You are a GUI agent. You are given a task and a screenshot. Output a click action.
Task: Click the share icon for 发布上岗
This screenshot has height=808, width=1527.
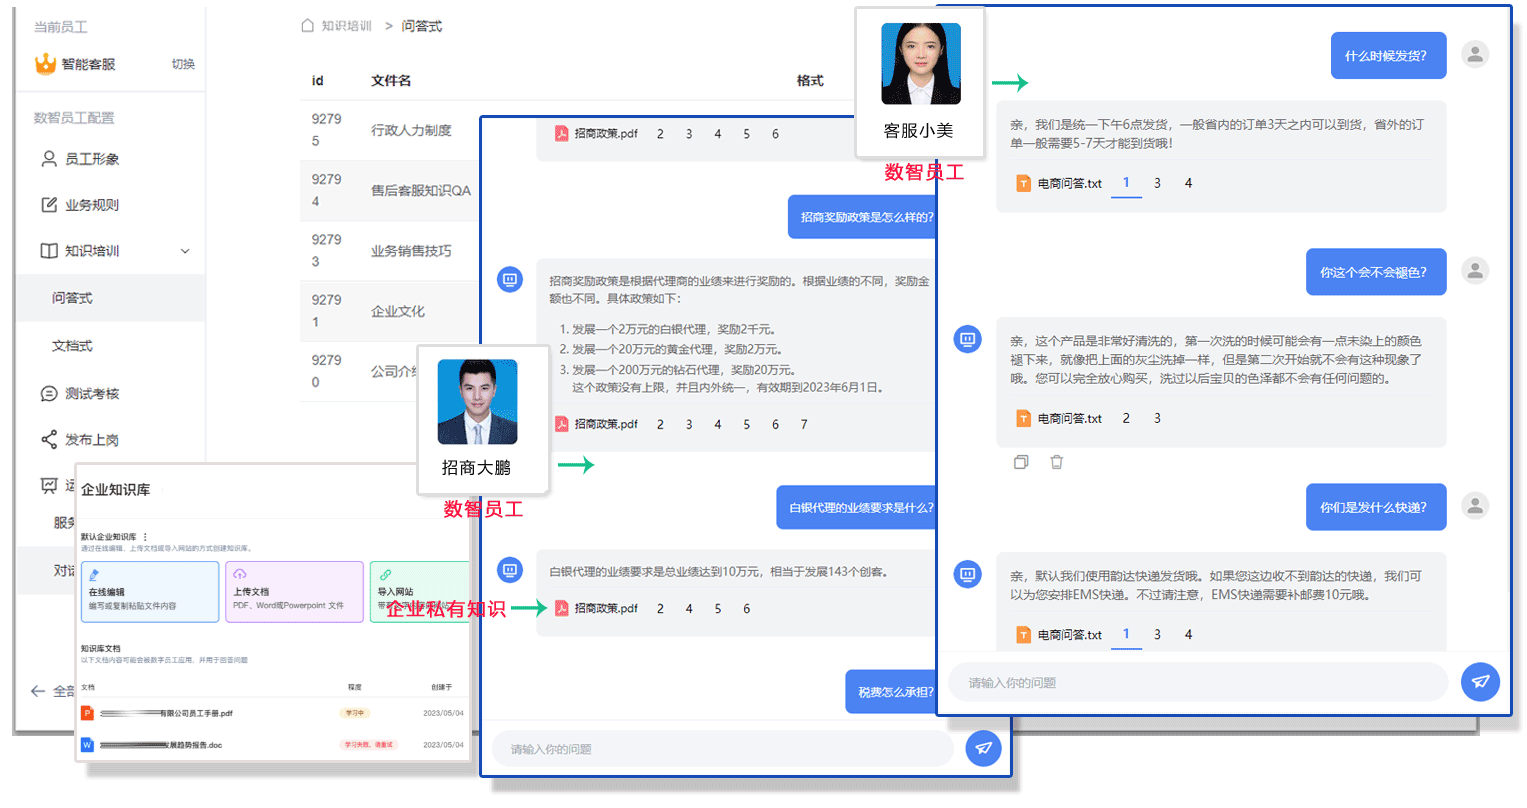click(x=48, y=440)
